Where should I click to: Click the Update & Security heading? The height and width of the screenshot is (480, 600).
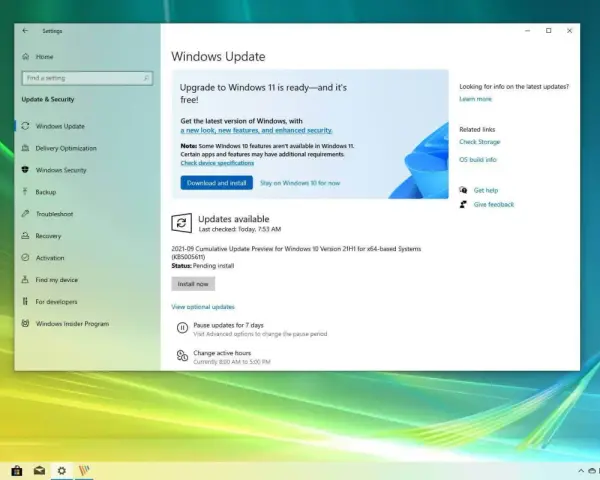pyautogui.click(x=48, y=99)
